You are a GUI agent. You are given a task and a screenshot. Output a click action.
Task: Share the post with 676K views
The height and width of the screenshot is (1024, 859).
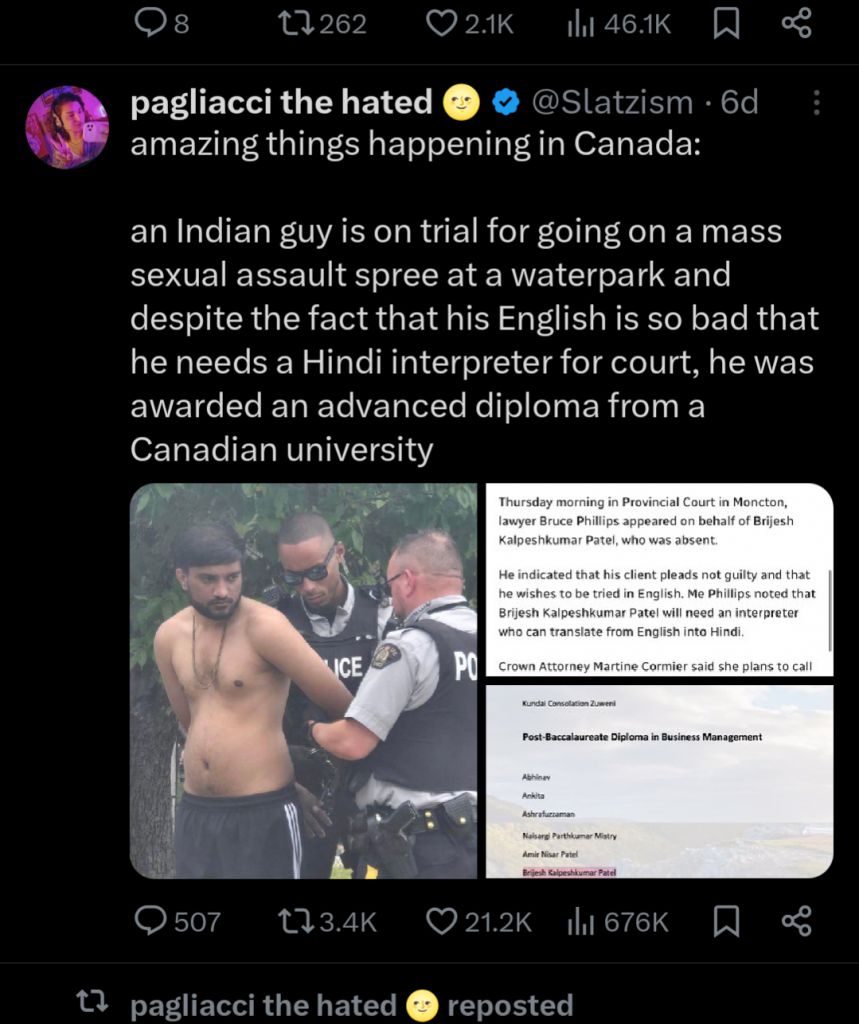(797, 921)
